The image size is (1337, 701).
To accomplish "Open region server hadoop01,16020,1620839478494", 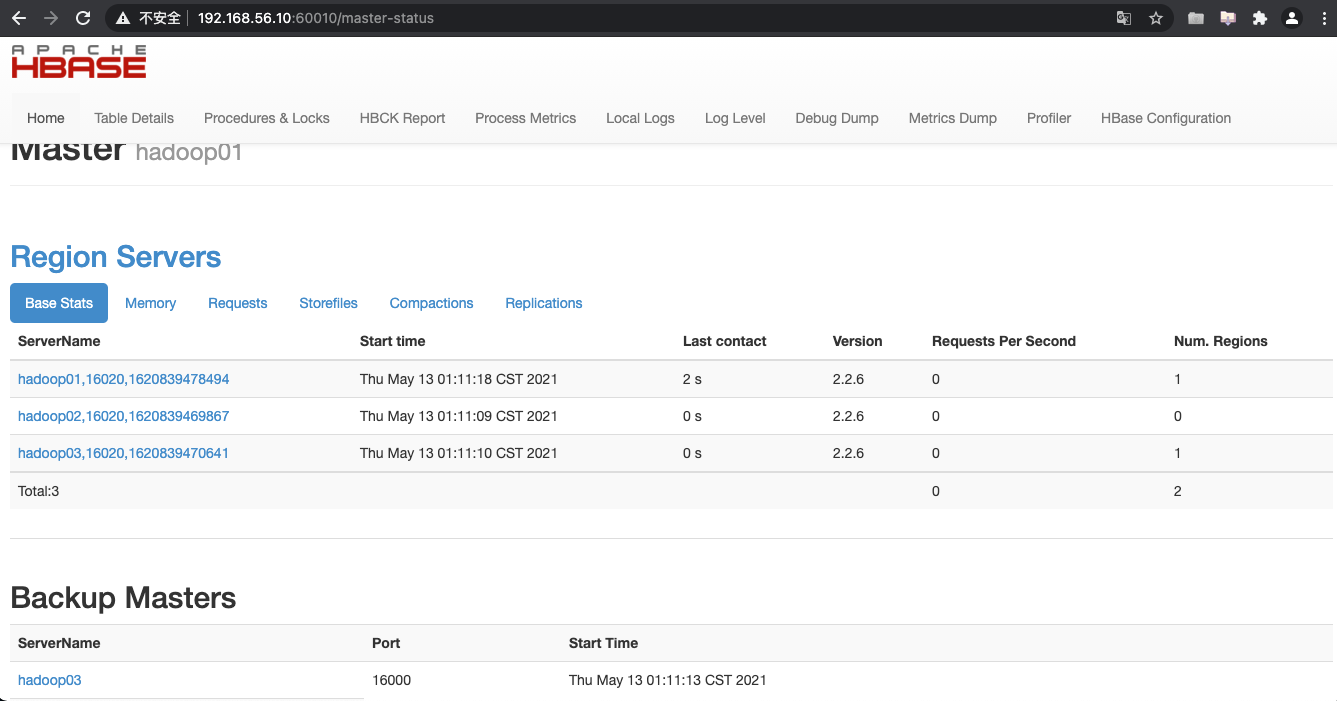I will pyautogui.click(x=124, y=379).
